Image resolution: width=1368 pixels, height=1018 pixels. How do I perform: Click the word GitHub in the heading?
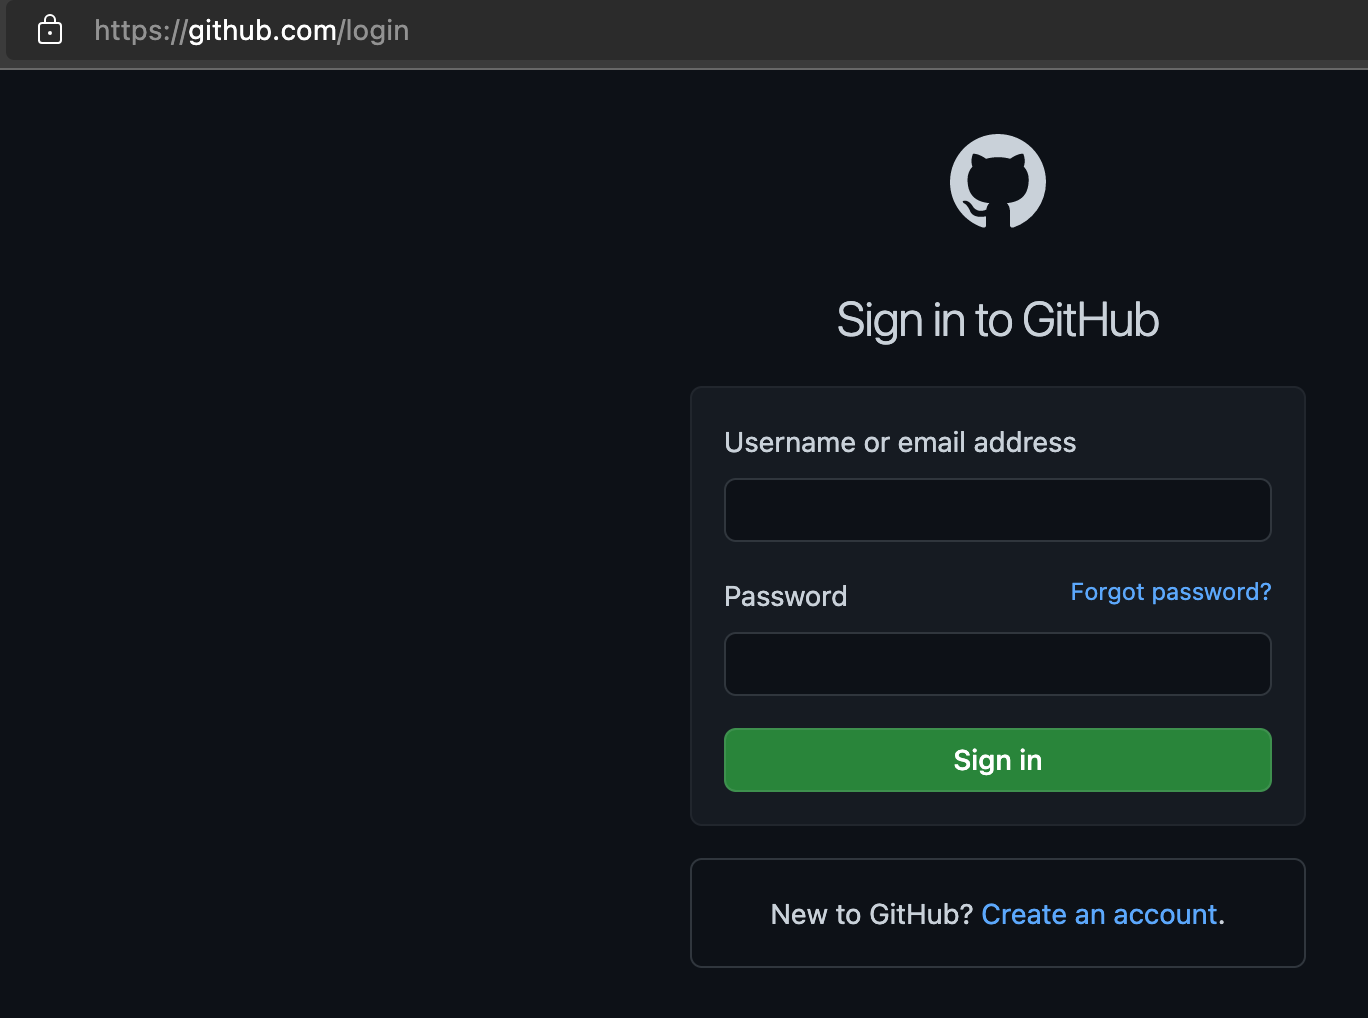[x=1090, y=321]
